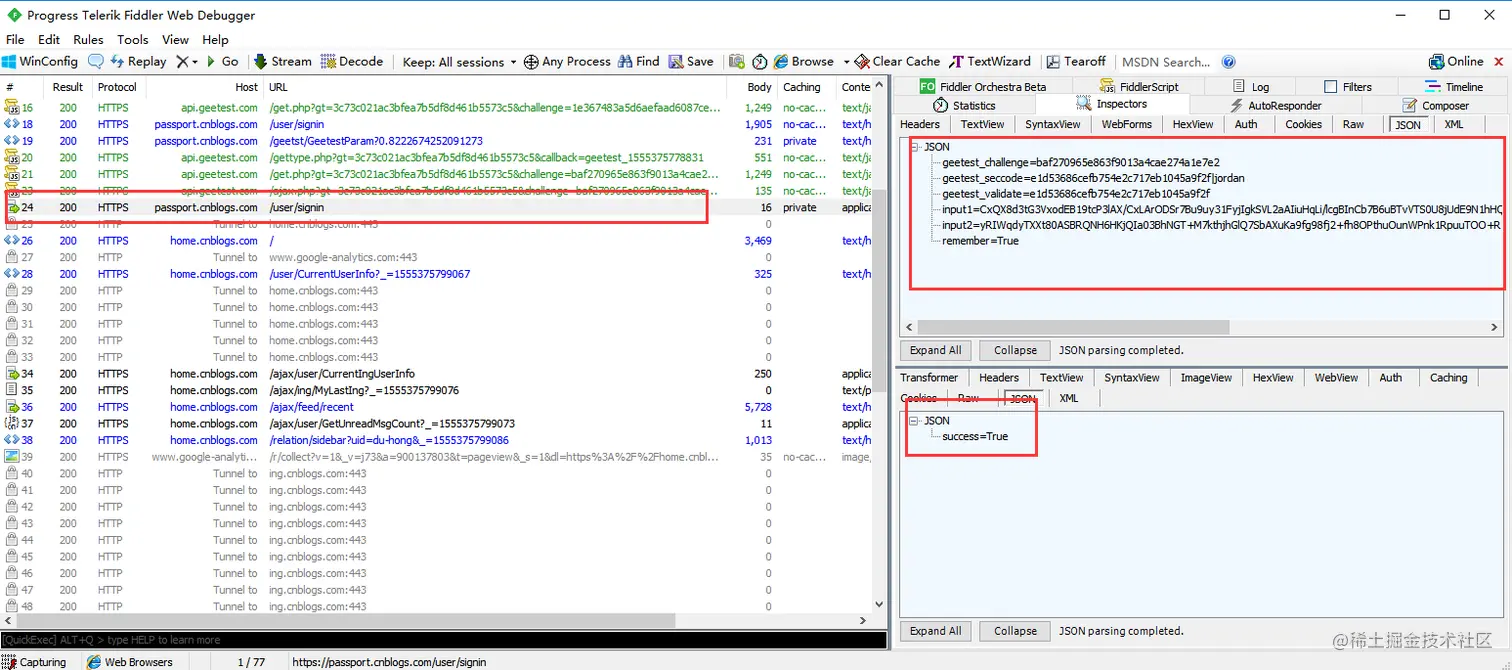Viewport: 1512px width, 670px height.
Task: Toggle the Stream mode button
Action: 283,61
